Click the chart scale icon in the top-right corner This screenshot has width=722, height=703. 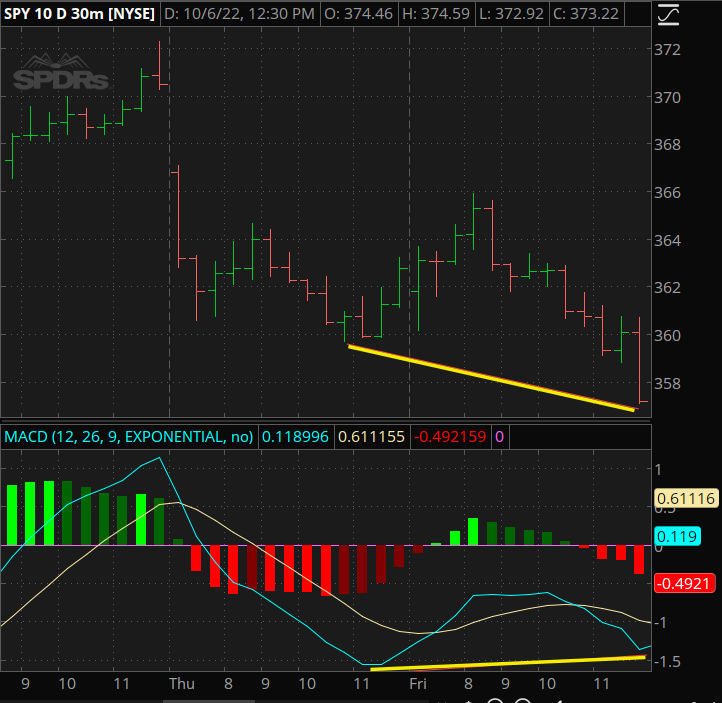[668, 14]
